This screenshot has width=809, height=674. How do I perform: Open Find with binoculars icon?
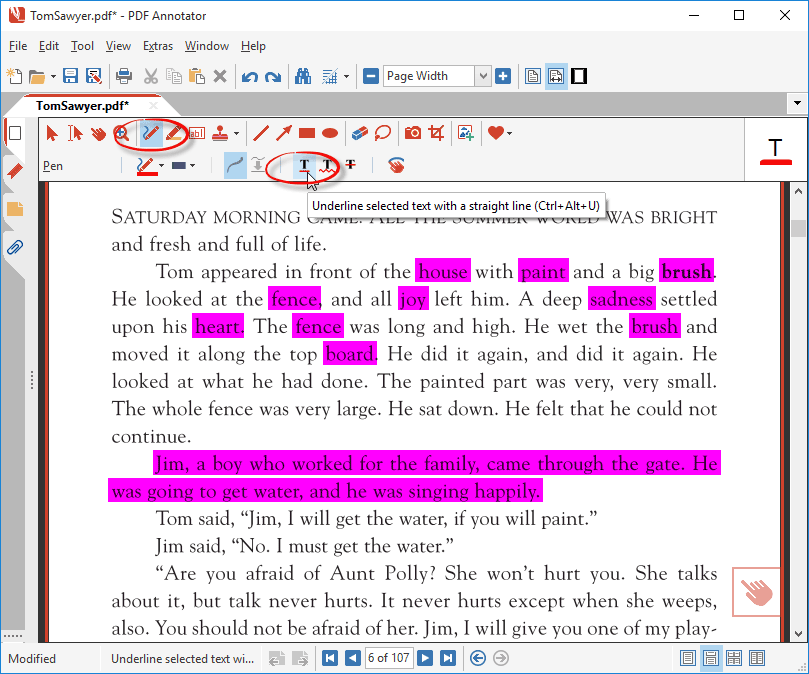coord(303,76)
